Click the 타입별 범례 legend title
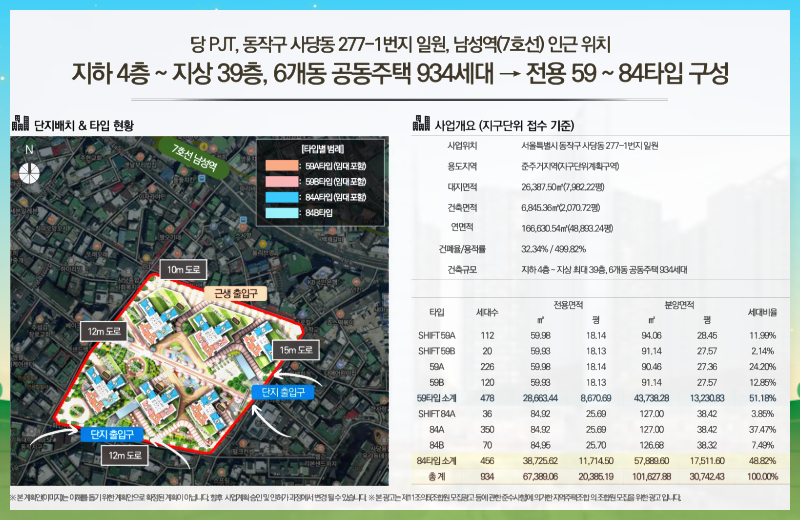Screen dimensions: 800x520 click(x=322, y=149)
